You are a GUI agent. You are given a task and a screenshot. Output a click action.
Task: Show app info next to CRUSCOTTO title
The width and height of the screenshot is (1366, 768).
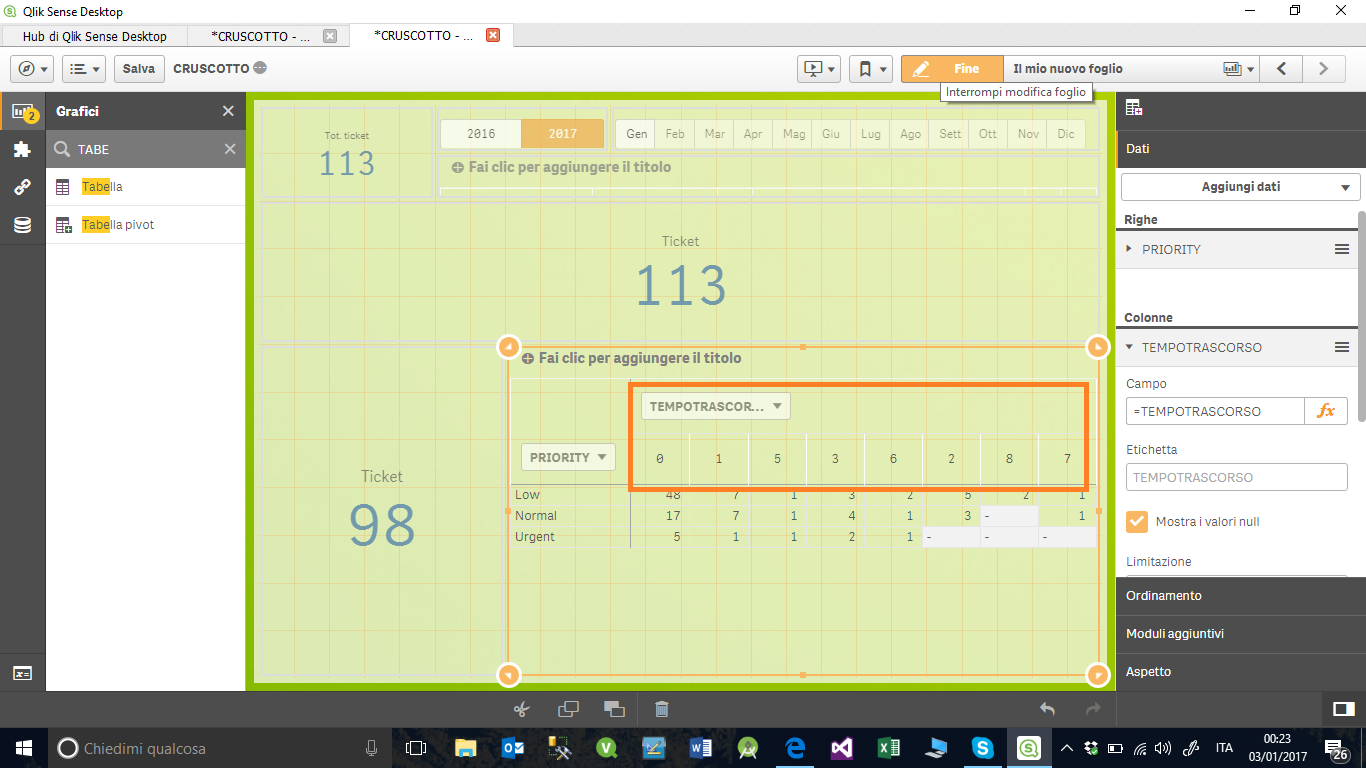259,69
